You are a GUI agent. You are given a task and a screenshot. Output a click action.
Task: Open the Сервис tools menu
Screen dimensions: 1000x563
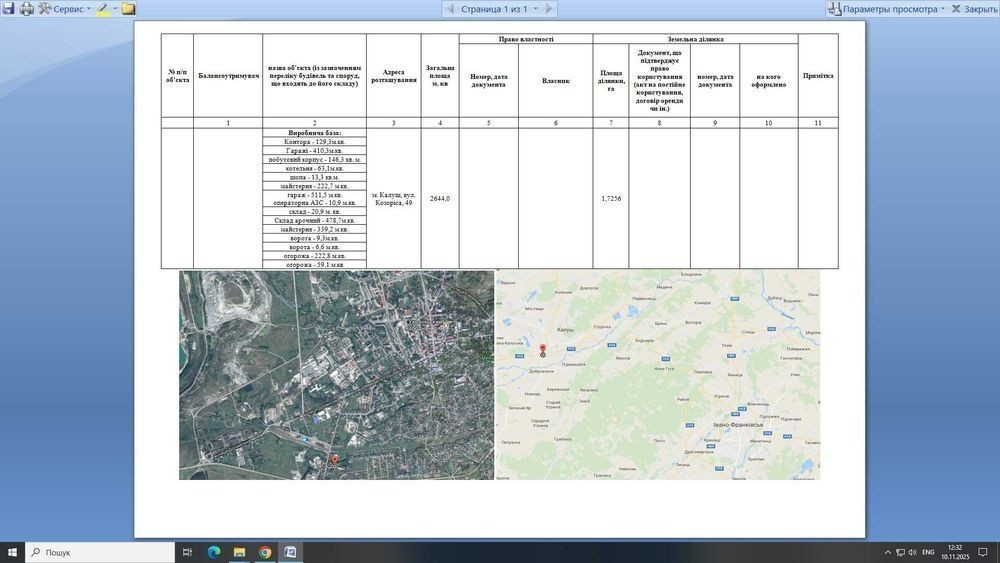[64, 9]
